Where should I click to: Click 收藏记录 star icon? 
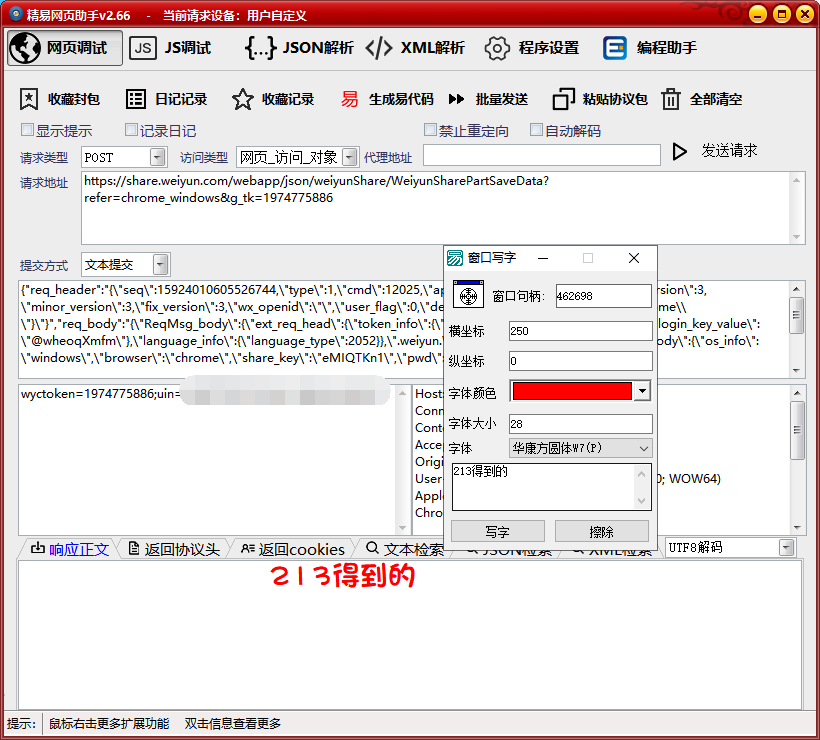[243, 99]
